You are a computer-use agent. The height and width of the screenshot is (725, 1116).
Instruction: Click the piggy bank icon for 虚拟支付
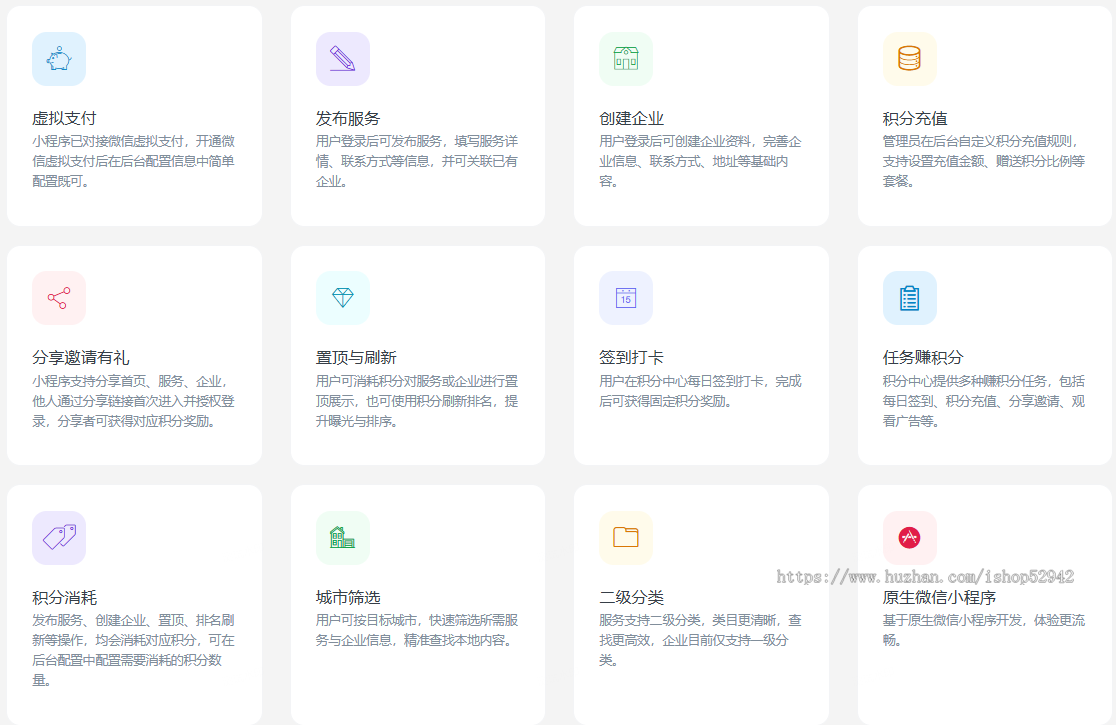tap(59, 59)
